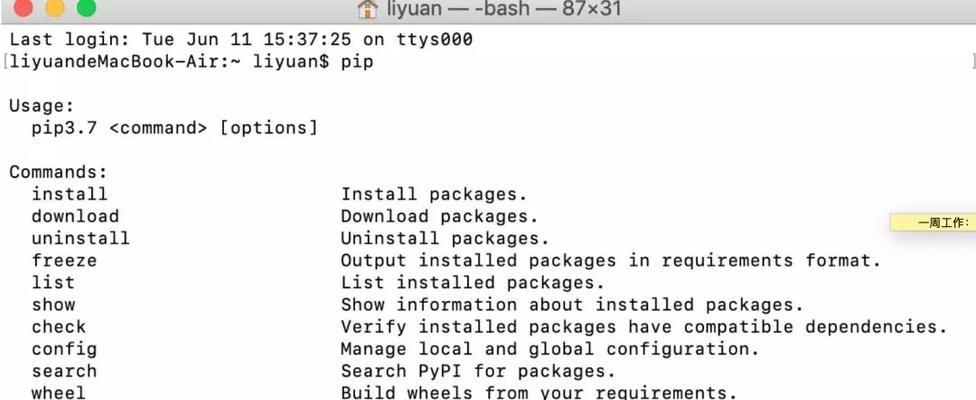Click the 'config' command name

click(x=64, y=349)
